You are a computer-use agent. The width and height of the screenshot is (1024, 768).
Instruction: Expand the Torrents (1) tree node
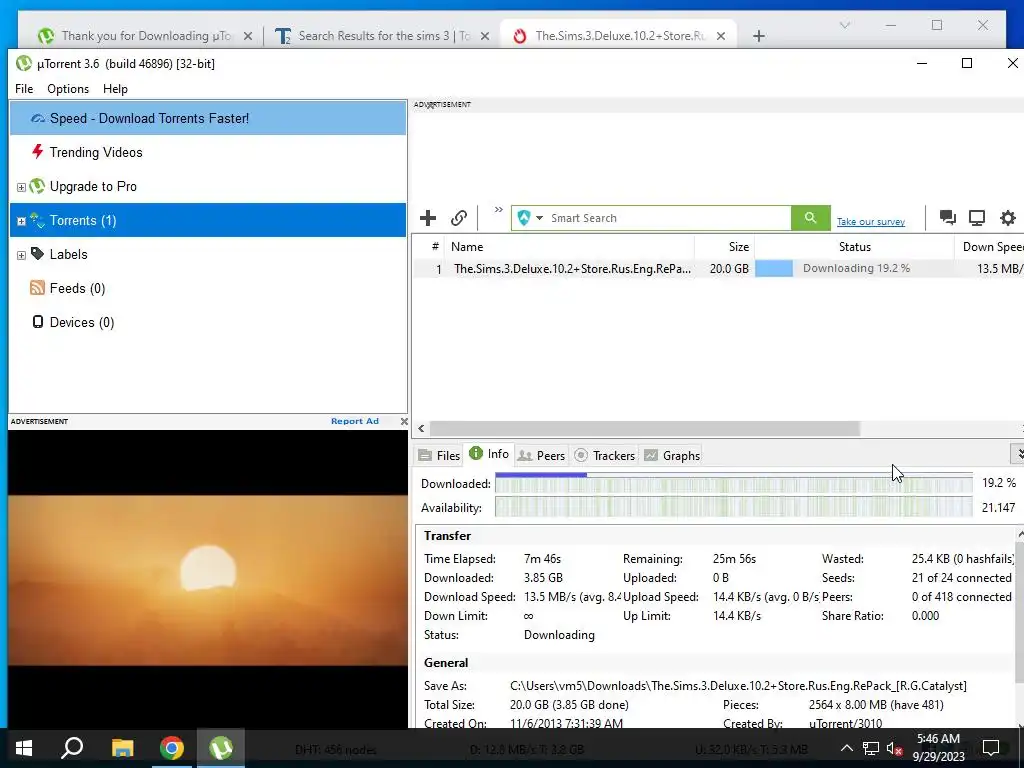[x=21, y=221]
